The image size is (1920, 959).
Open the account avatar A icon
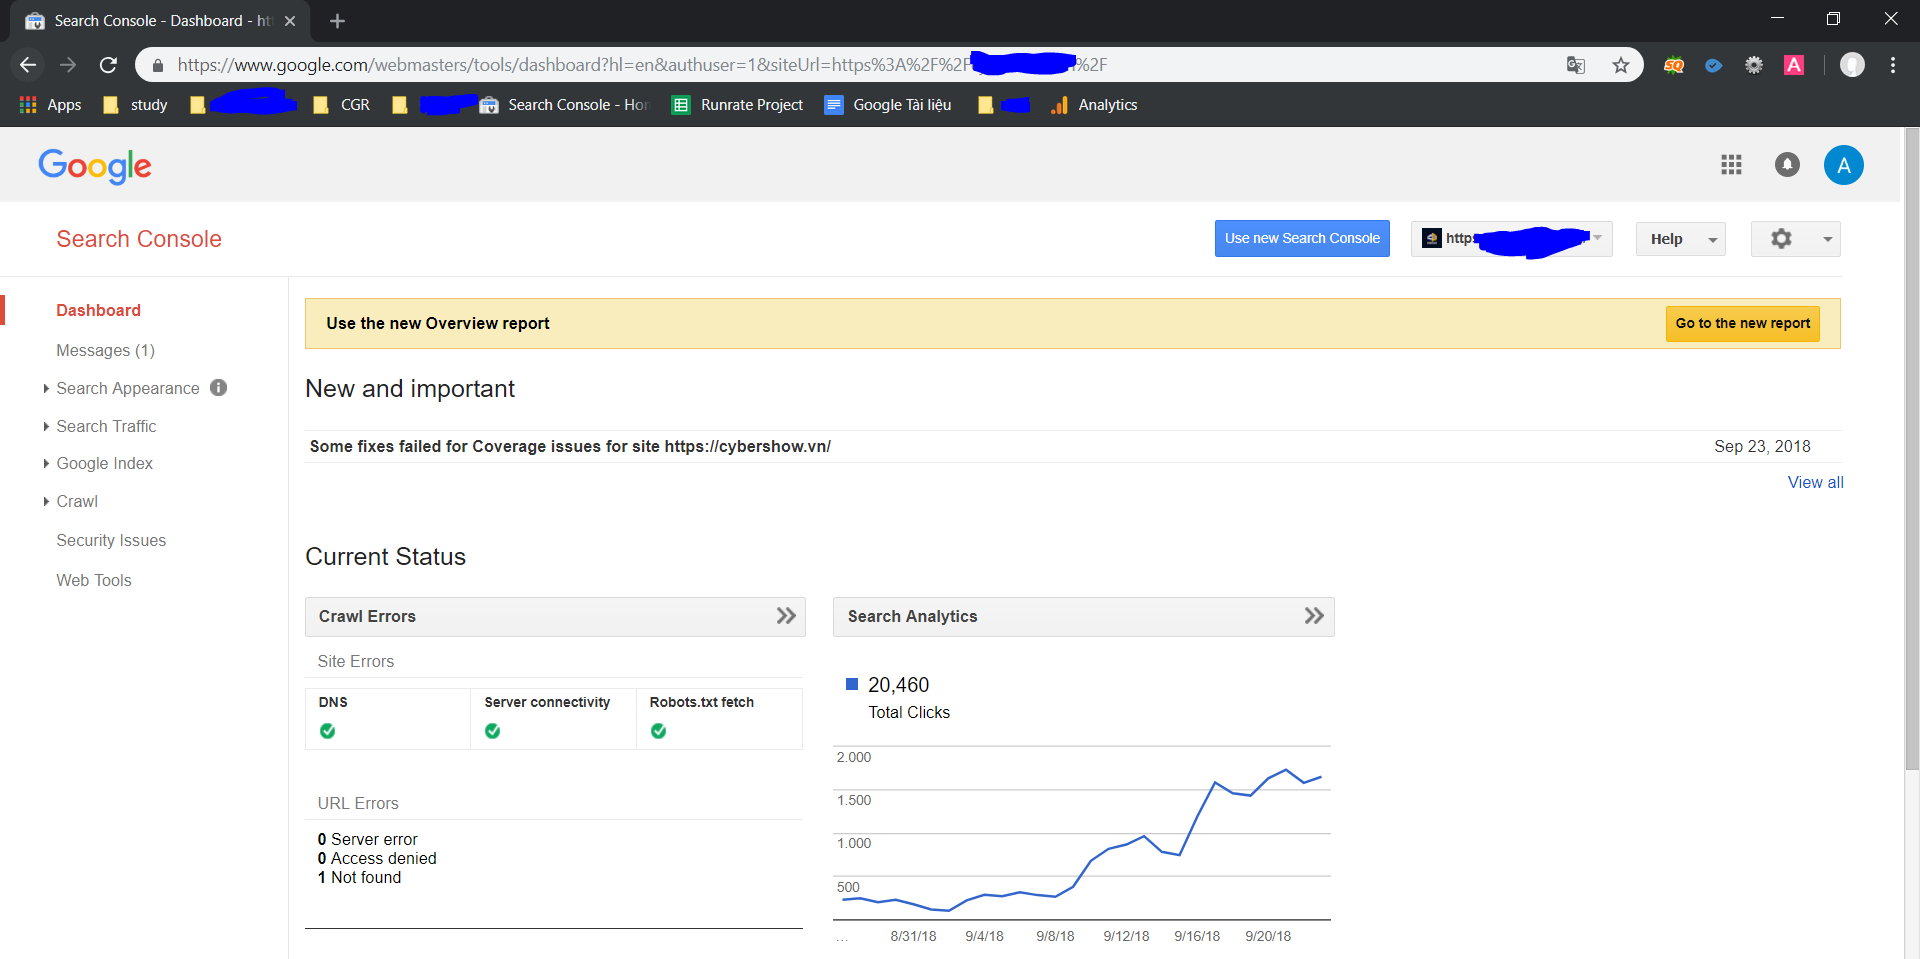click(1843, 165)
